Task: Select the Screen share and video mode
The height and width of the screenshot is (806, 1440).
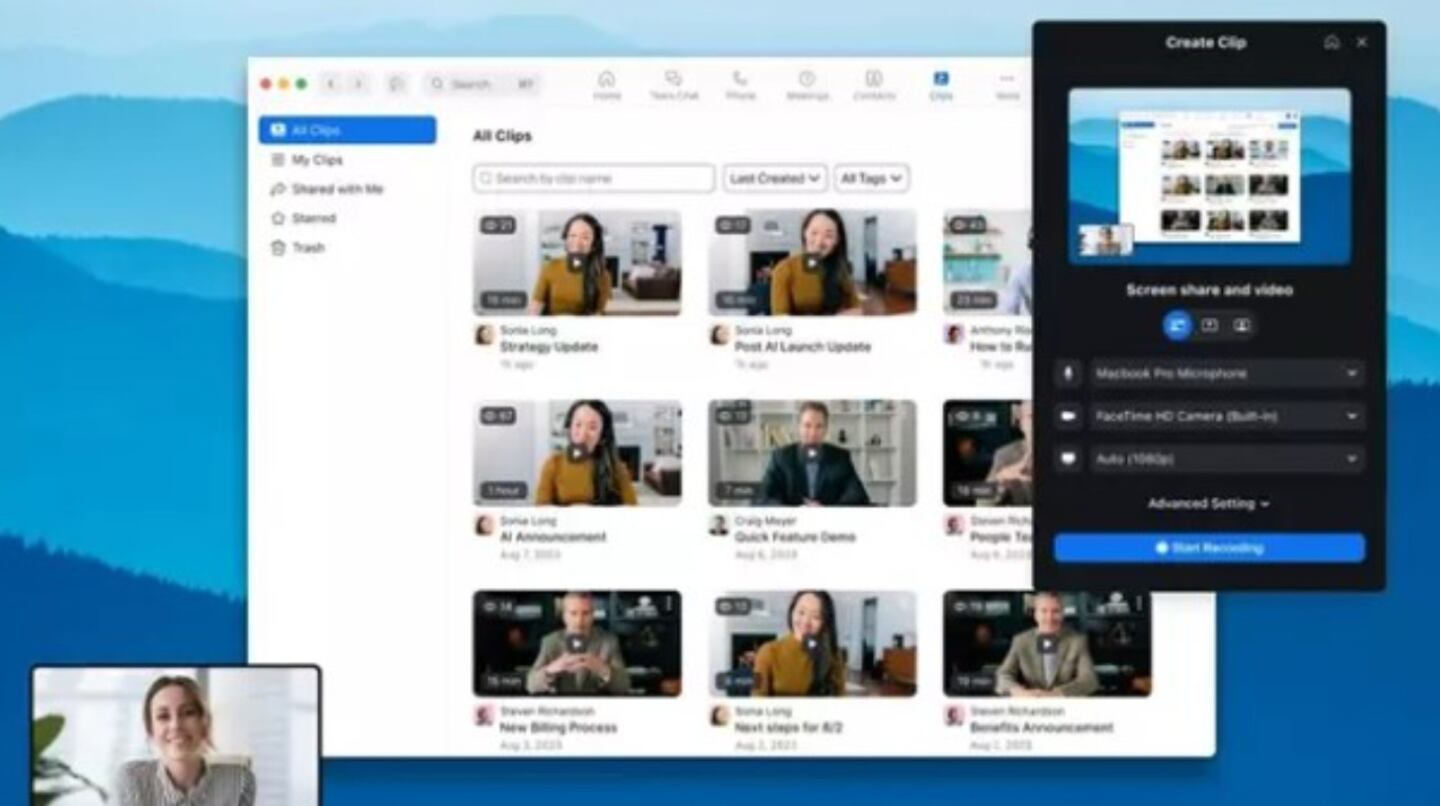Action: click(x=1178, y=325)
